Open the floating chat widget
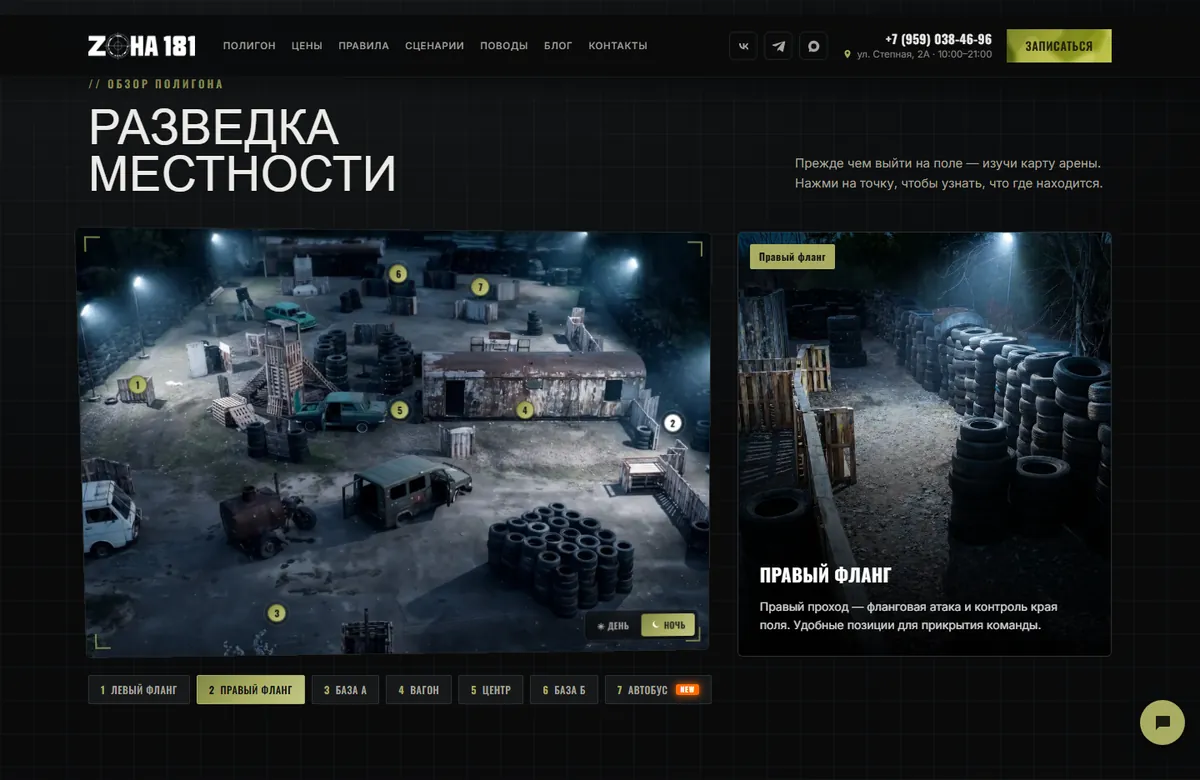Image resolution: width=1200 pixels, height=780 pixels. point(1162,722)
